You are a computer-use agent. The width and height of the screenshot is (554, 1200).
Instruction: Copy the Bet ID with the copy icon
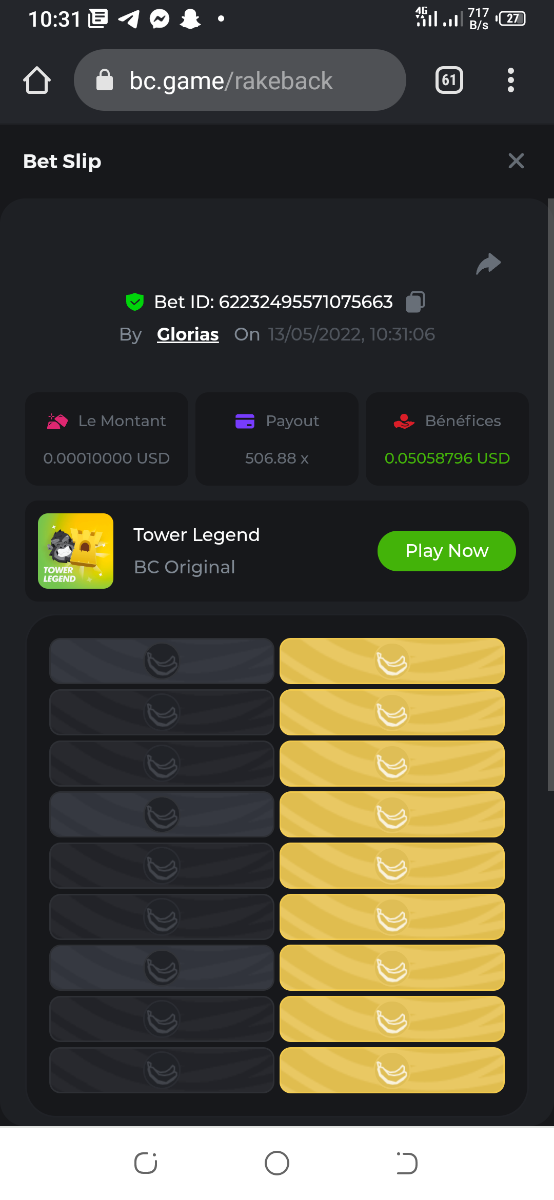pos(416,301)
